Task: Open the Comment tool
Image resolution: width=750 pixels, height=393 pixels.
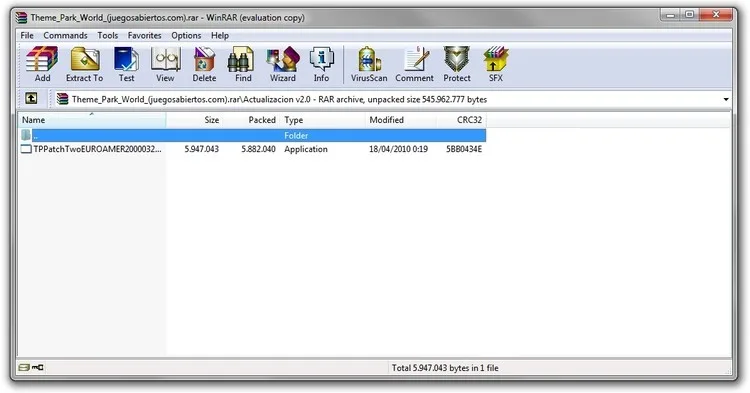Action: click(414, 65)
